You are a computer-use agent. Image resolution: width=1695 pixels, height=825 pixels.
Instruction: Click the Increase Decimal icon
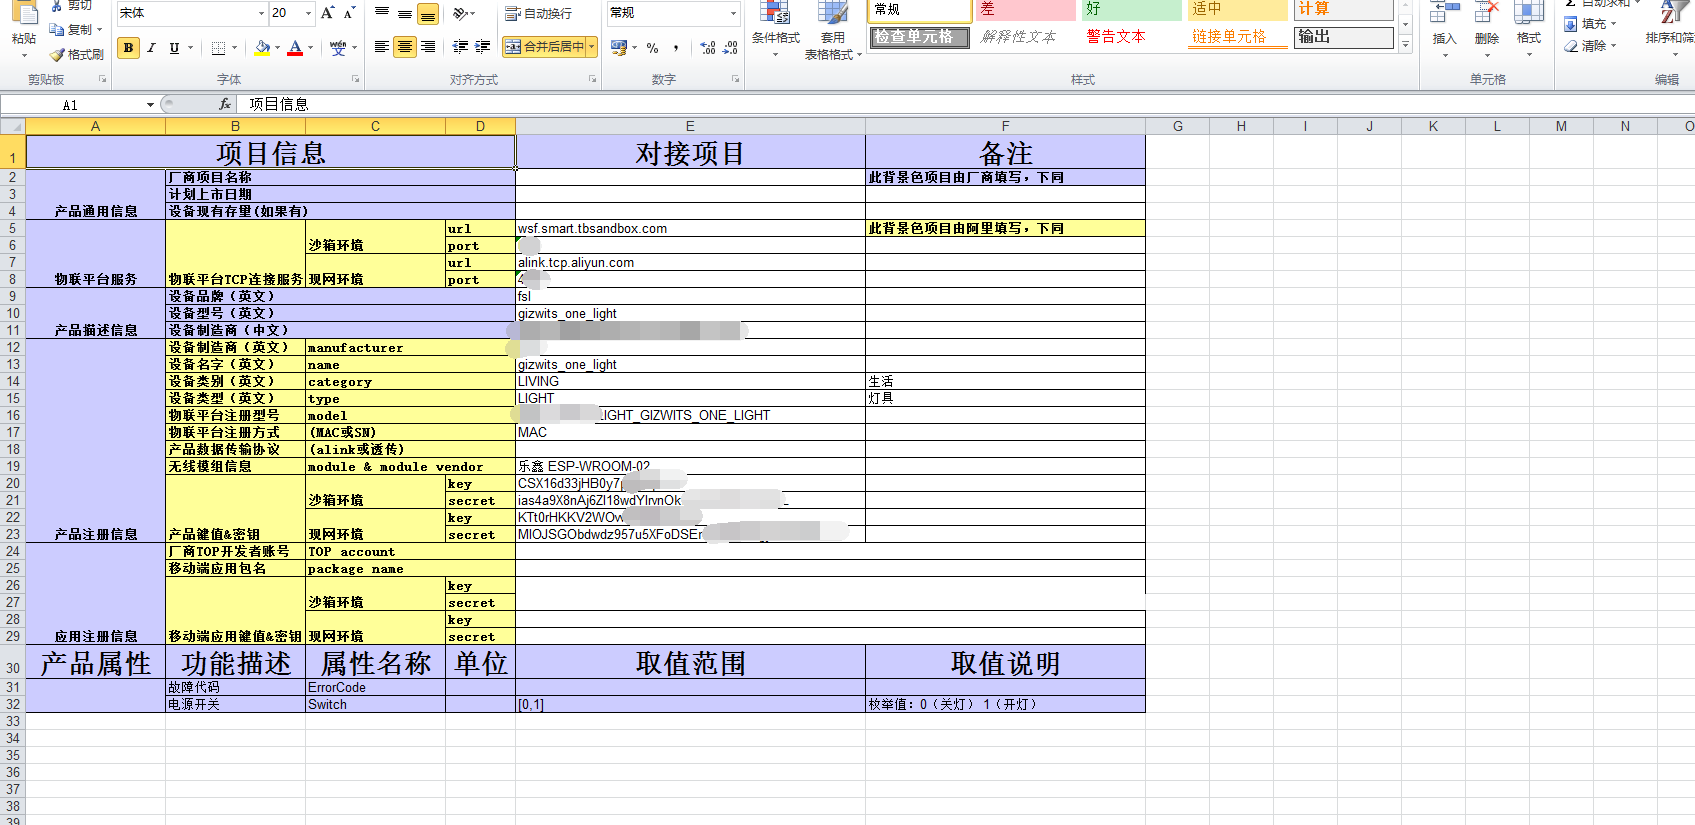point(708,47)
